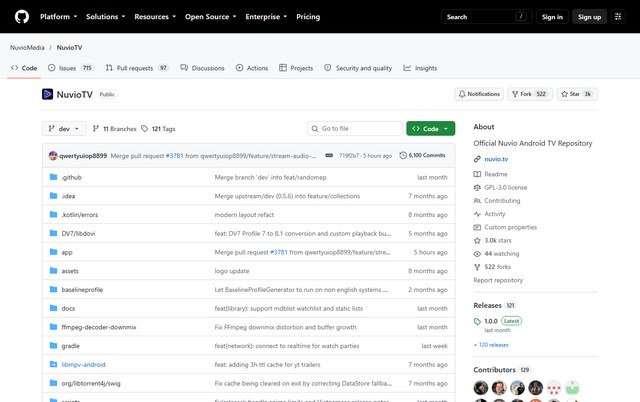Expand the Solutions menu

[105, 17]
